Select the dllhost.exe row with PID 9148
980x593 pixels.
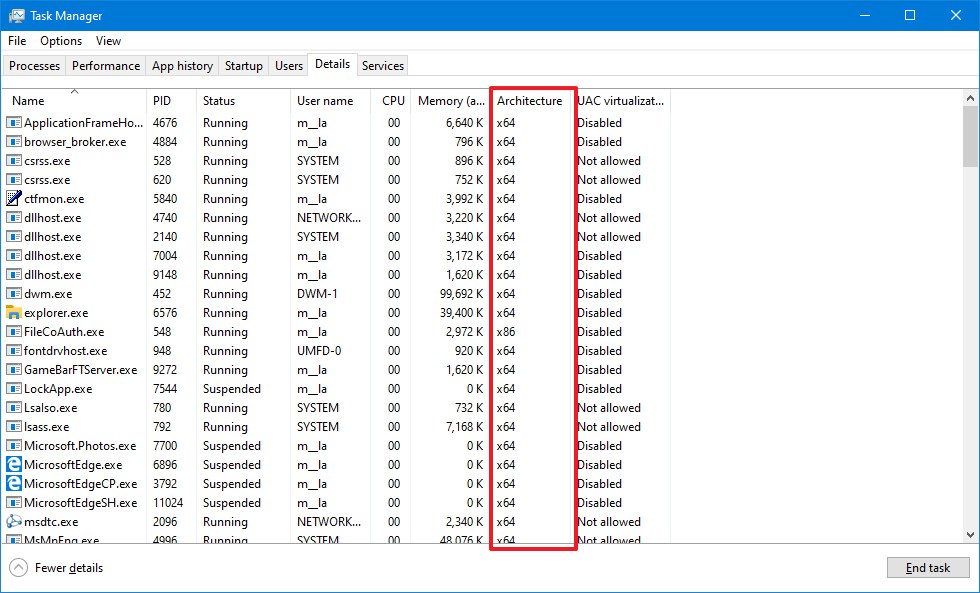(336, 275)
